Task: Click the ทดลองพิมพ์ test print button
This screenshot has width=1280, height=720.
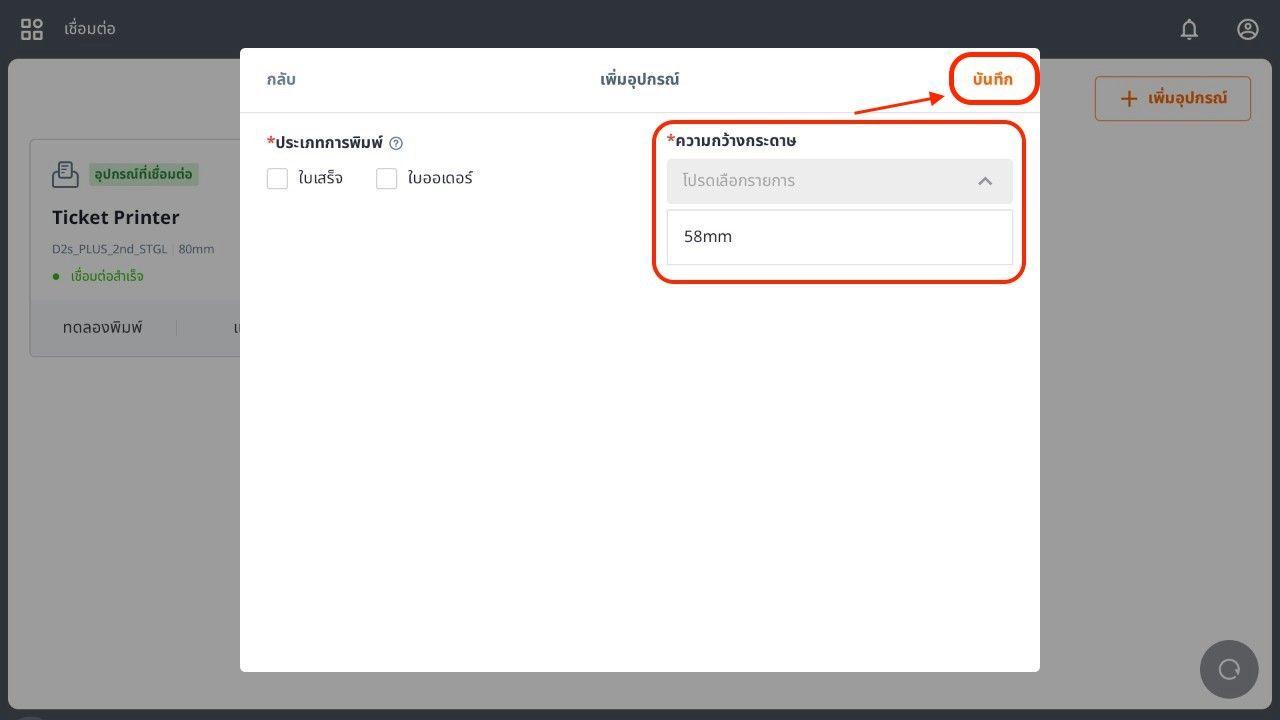Action: point(103,328)
